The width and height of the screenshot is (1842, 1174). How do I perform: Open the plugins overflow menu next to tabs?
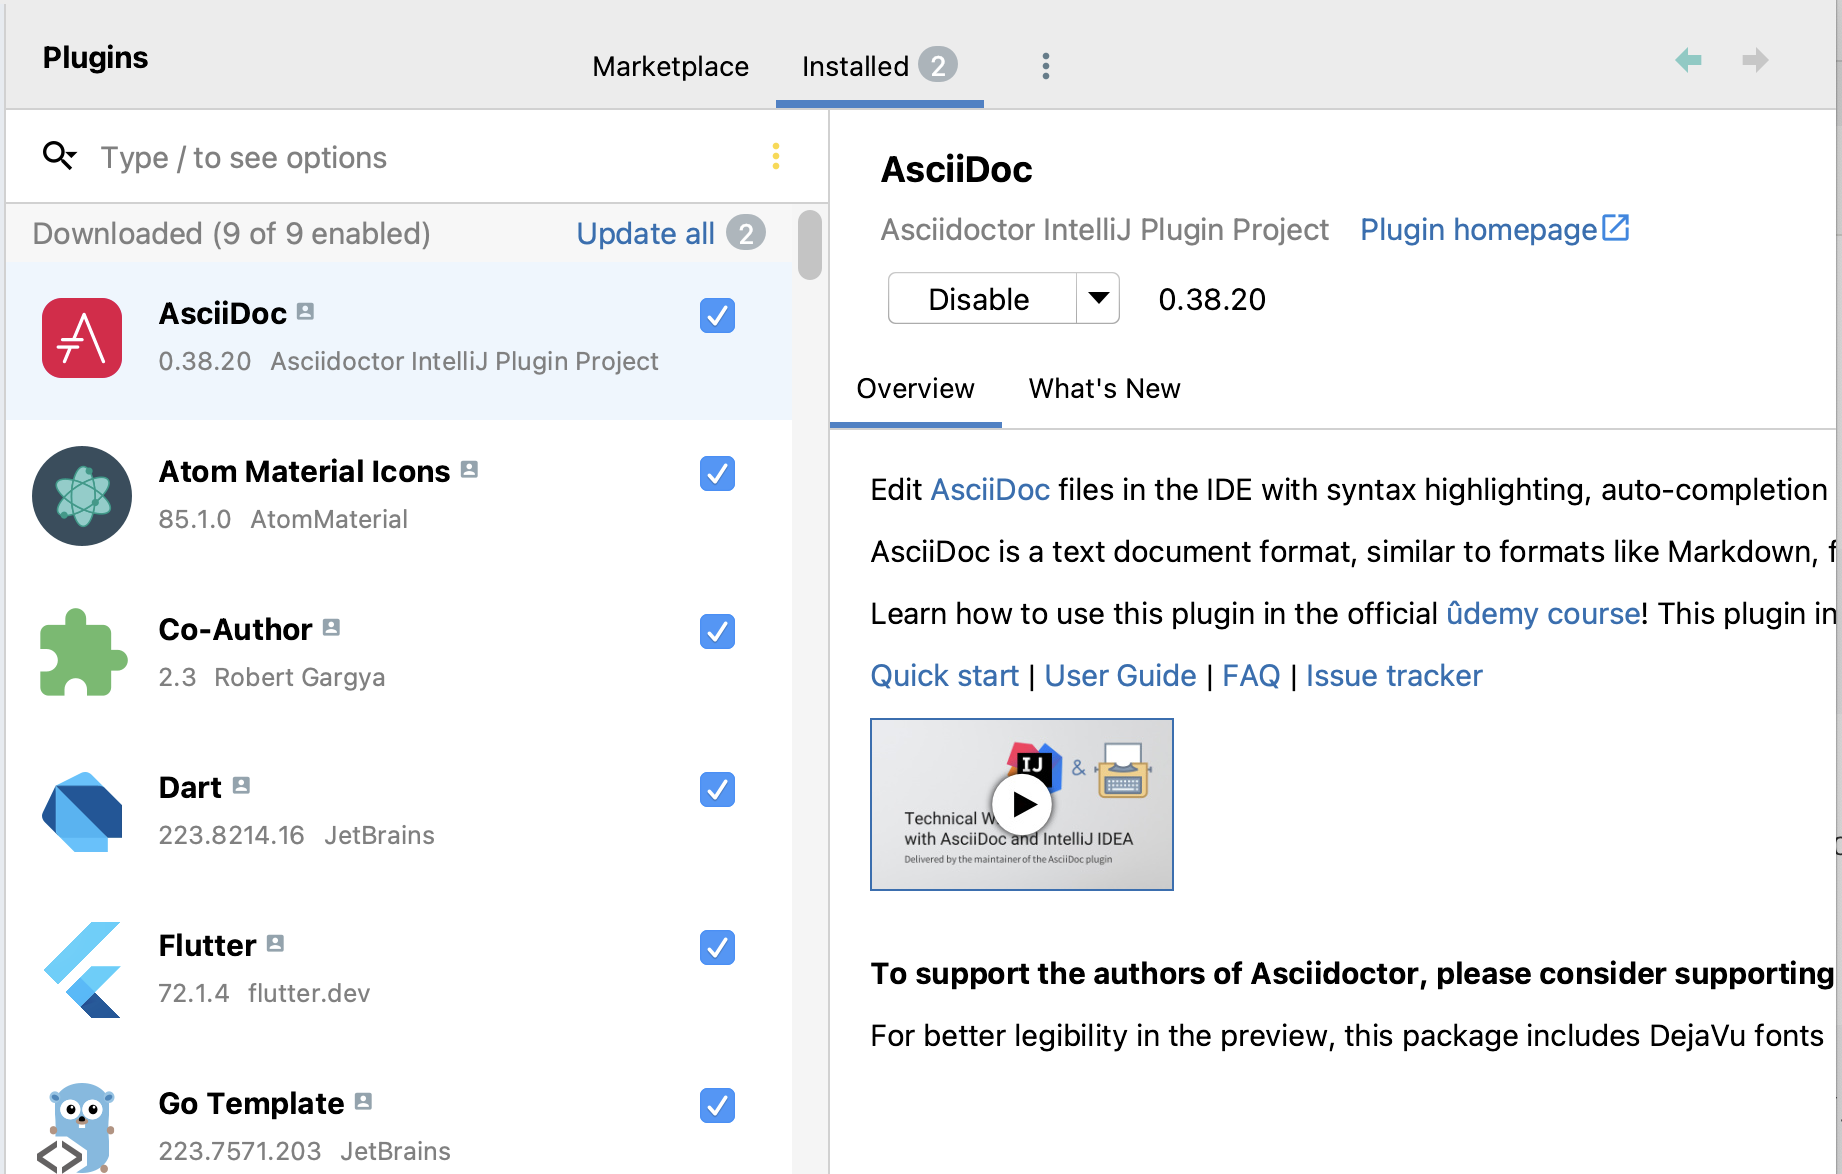tap(1045, 65)
